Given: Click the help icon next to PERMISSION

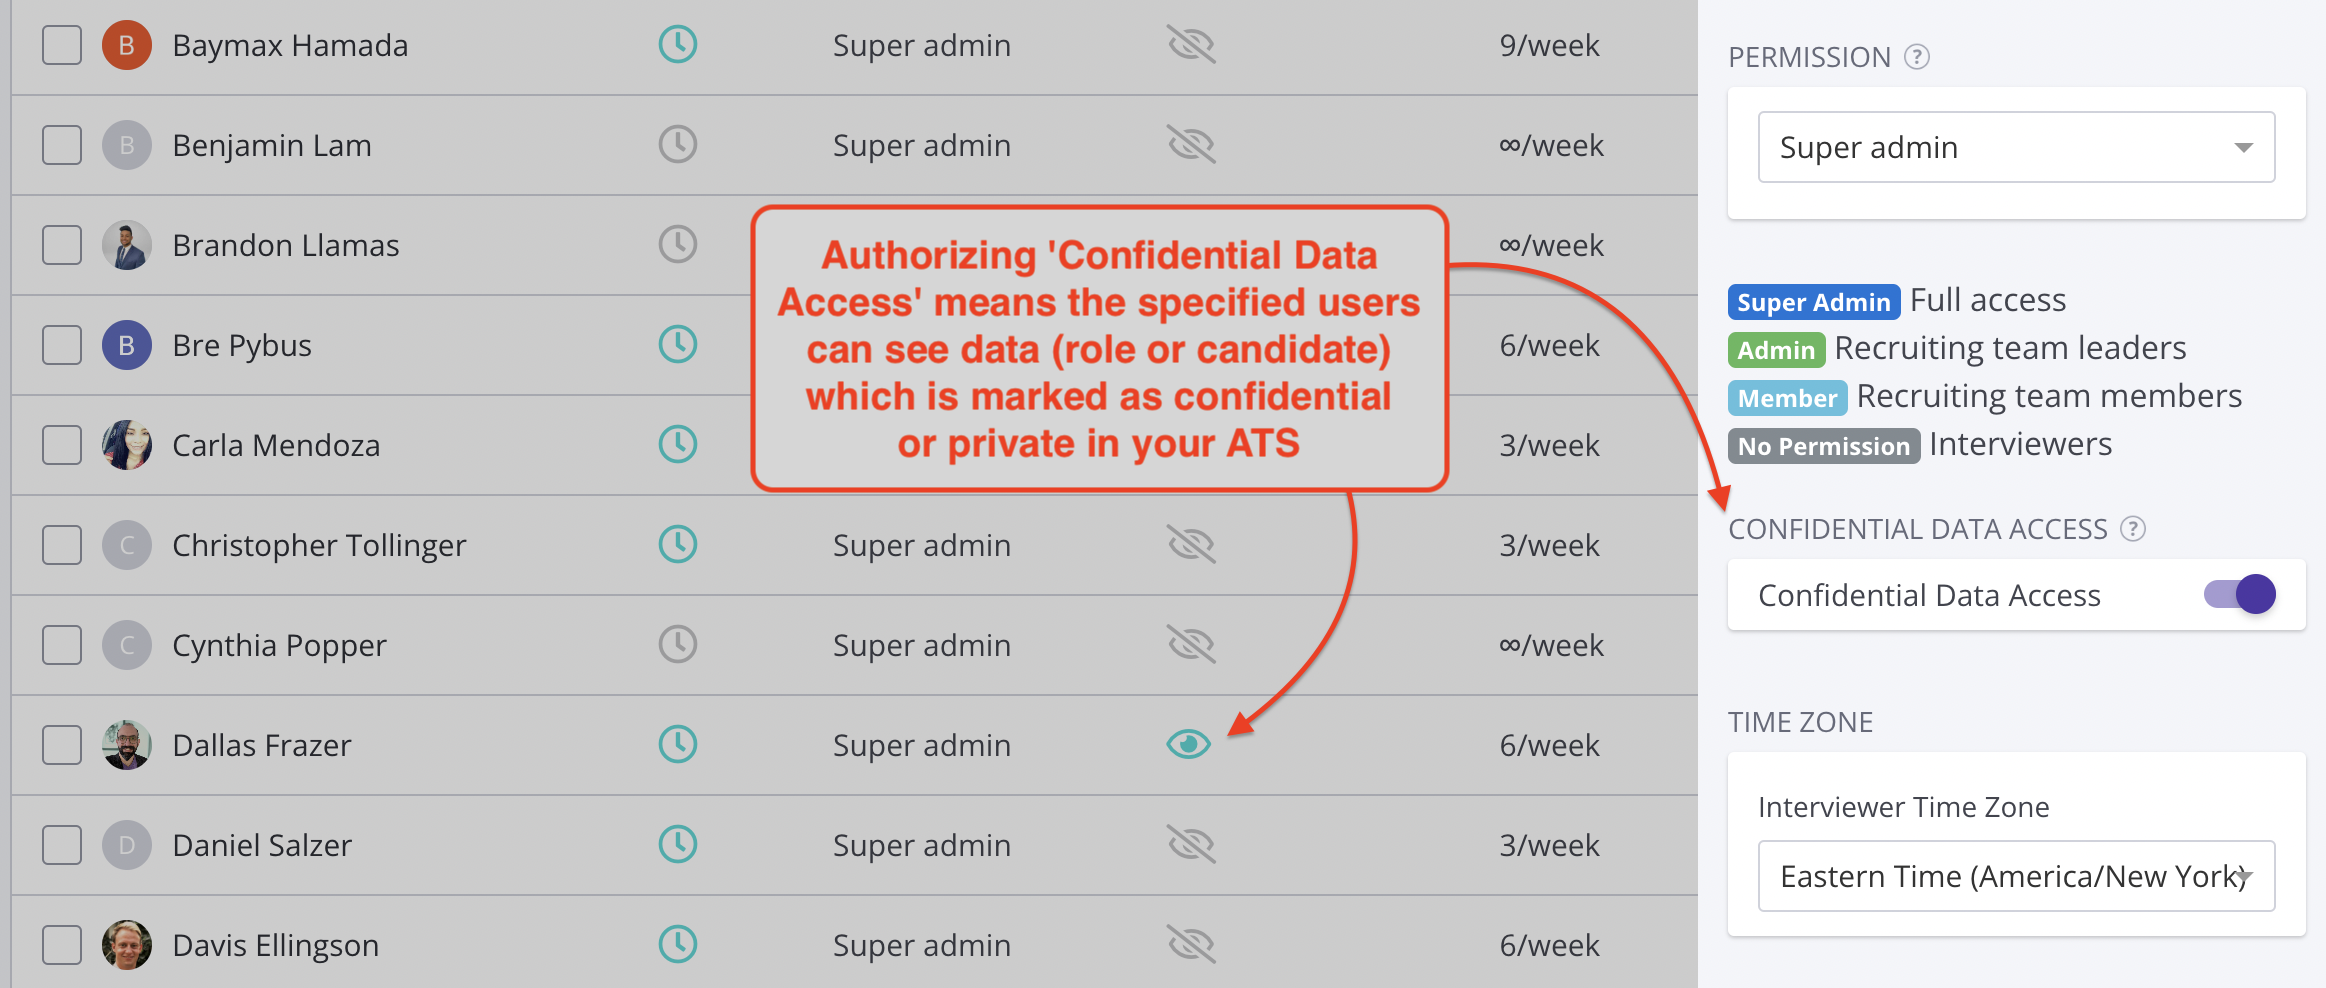Looking at the screenshot, I should coord(1916,57).
